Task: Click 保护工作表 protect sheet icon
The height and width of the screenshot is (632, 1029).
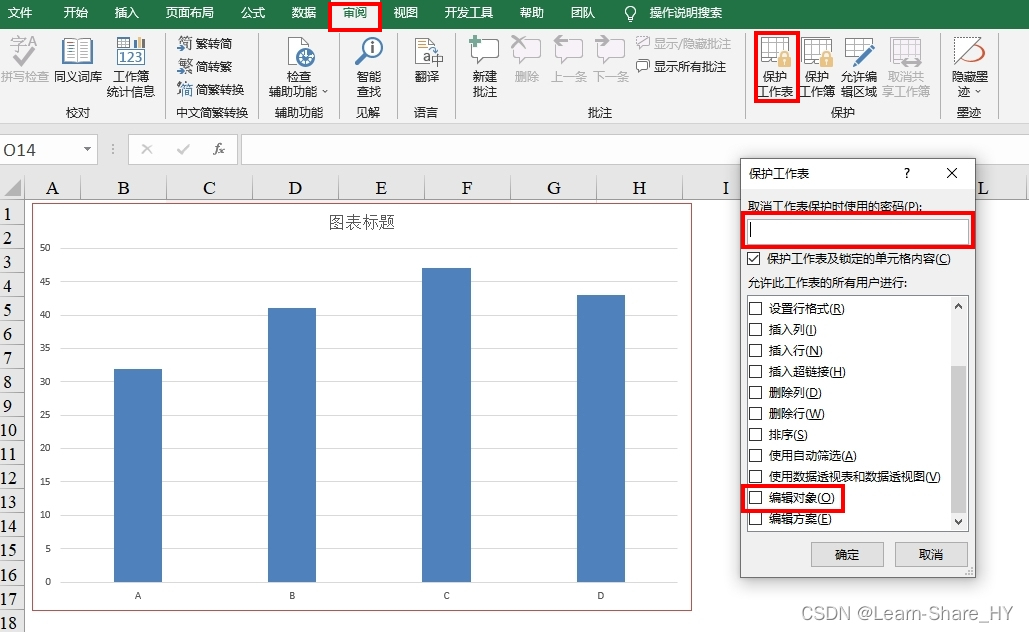Action: pyautogui.click(x=776, y=52)
